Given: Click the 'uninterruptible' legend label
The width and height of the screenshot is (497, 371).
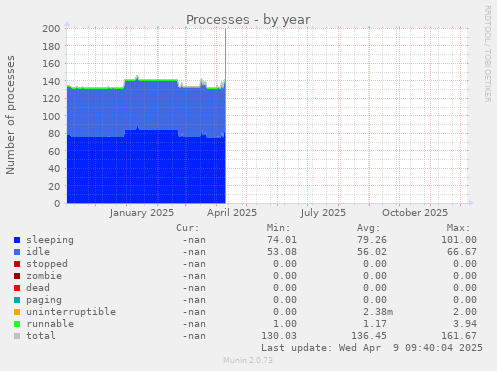Looking at the screenshot, I should pos(71,312).
